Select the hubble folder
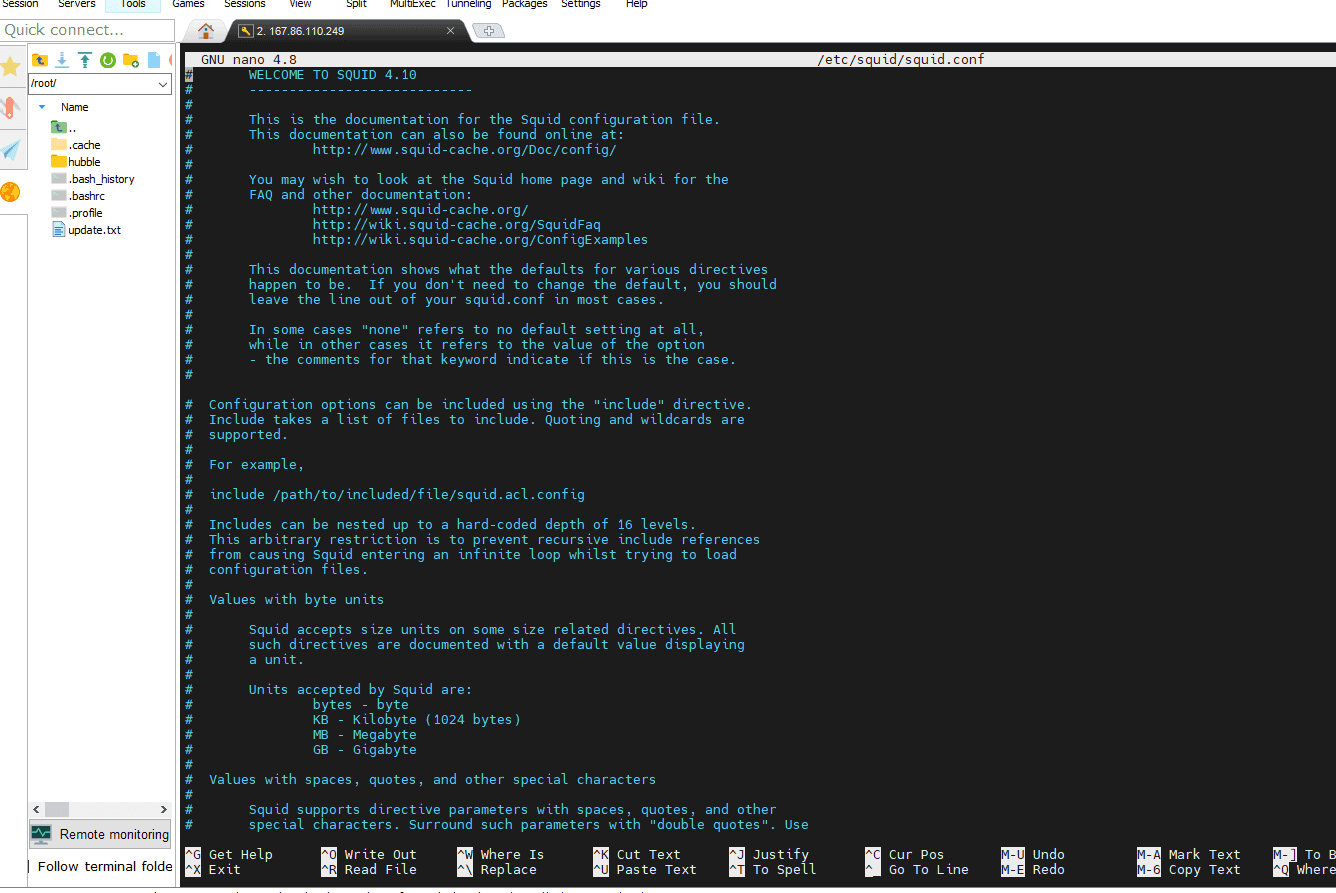 click(x=76, y=162)
